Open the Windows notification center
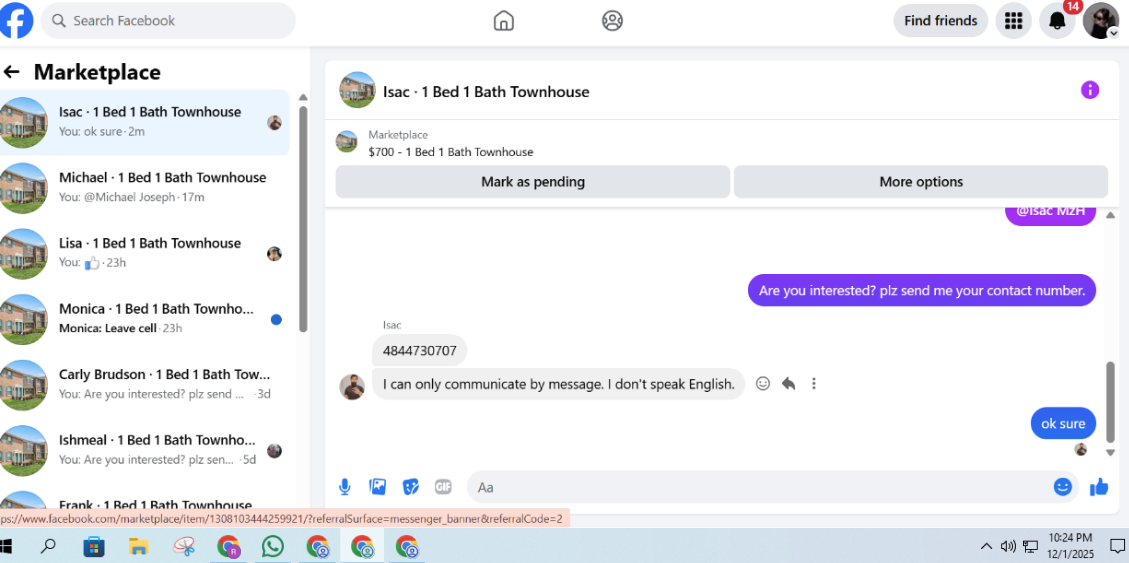The width and height of the screenshot is (1129, 563). (1117, 546)
